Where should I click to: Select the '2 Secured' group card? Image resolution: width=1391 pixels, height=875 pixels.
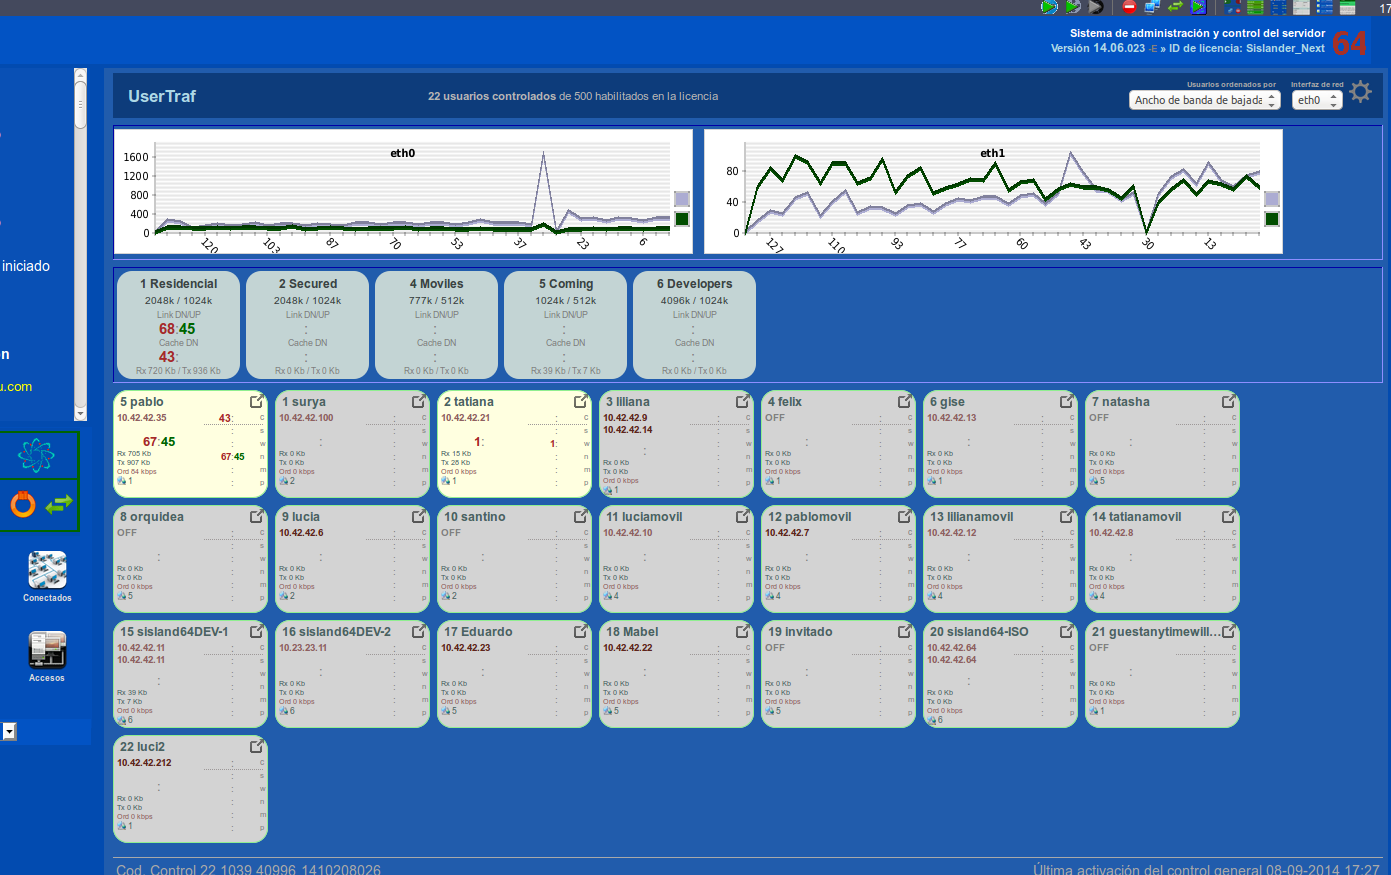tap(307, 325)
